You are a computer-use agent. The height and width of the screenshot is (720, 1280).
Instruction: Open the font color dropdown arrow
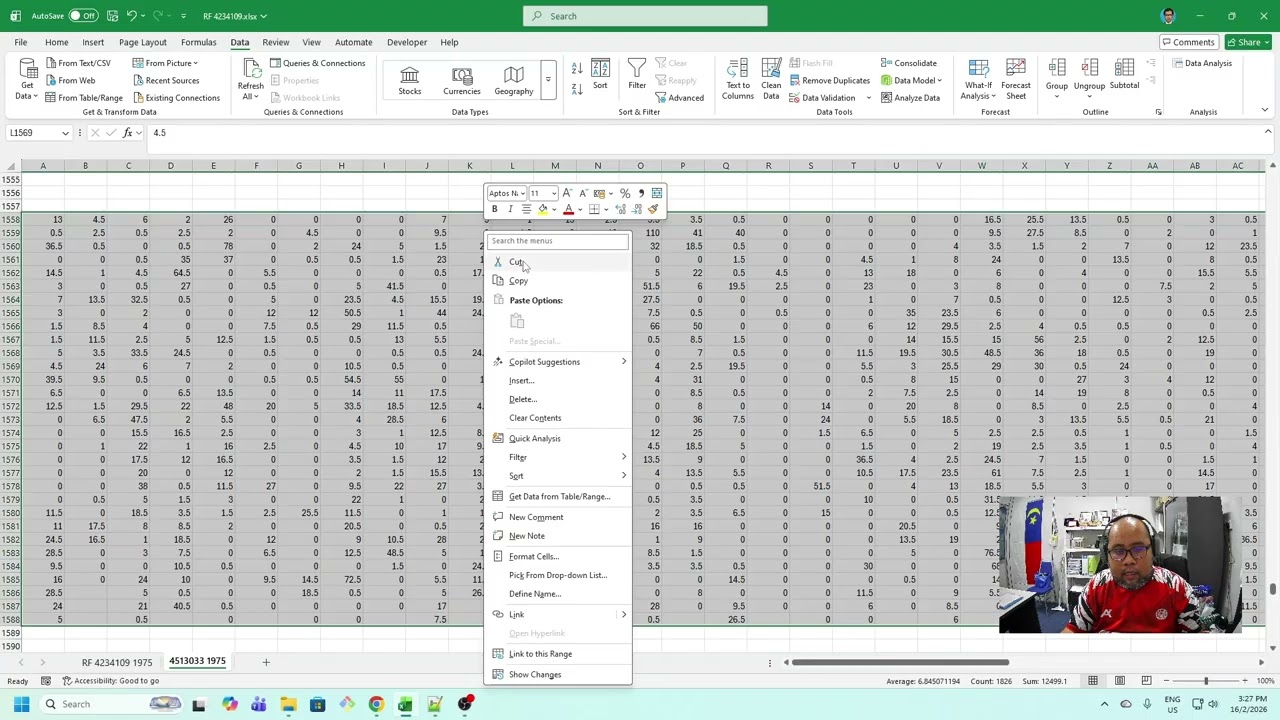[x=580, y=209]
